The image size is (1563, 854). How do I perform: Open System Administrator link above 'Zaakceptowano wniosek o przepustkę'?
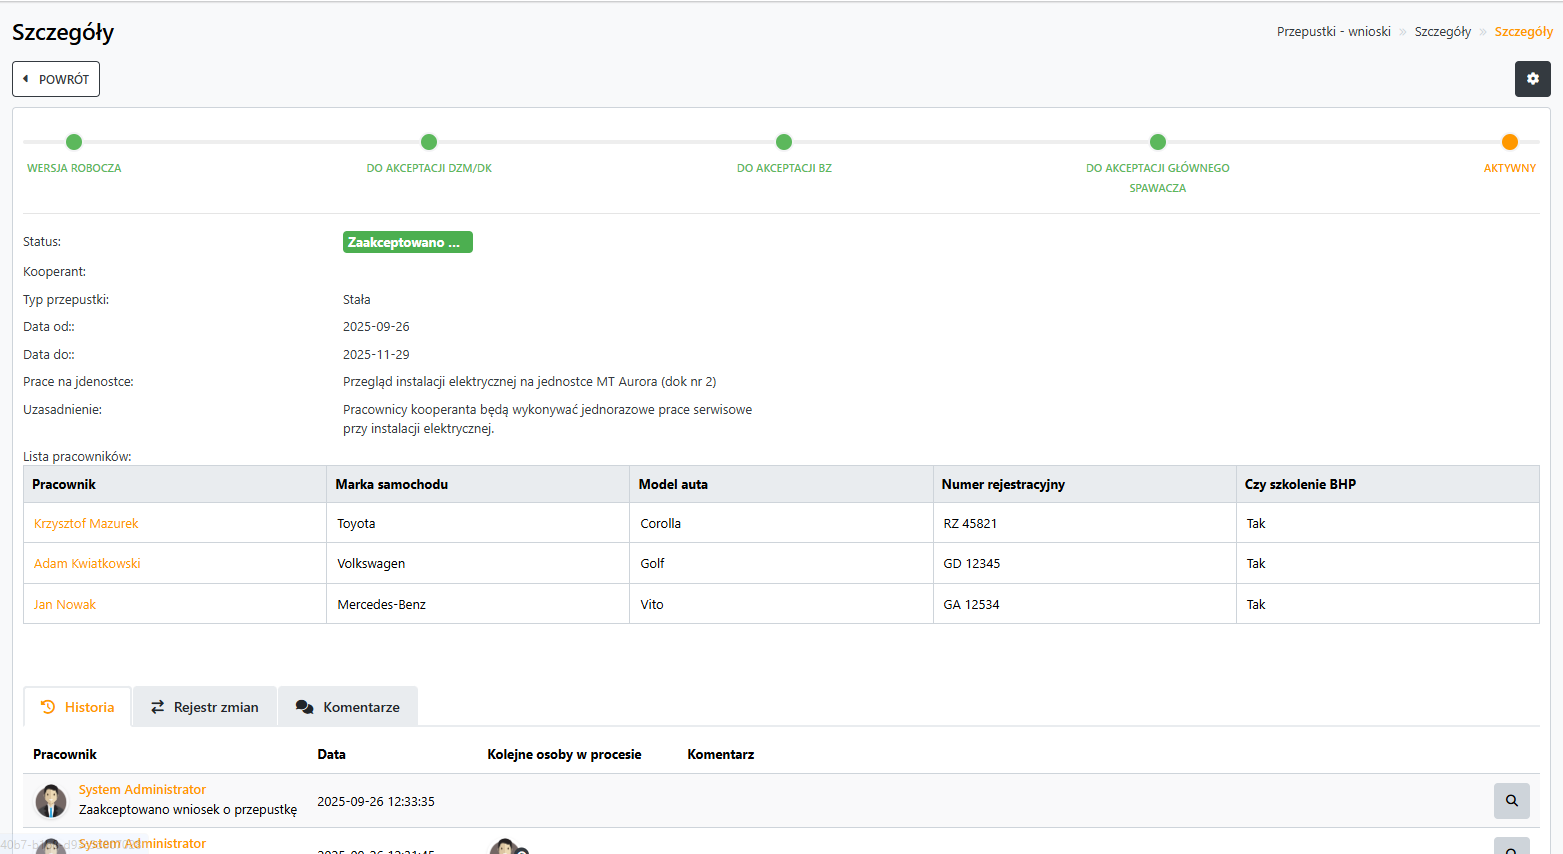click(142, 790)
